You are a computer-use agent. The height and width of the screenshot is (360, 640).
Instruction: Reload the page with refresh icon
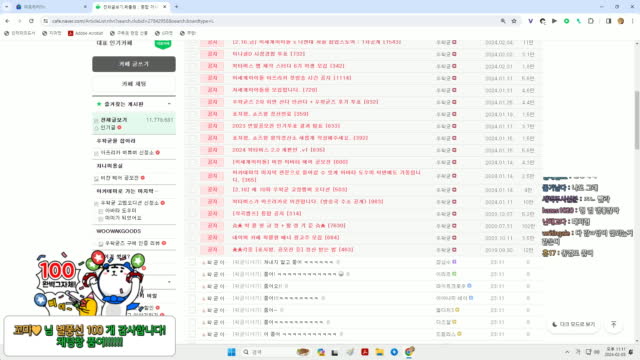(31, 21)
